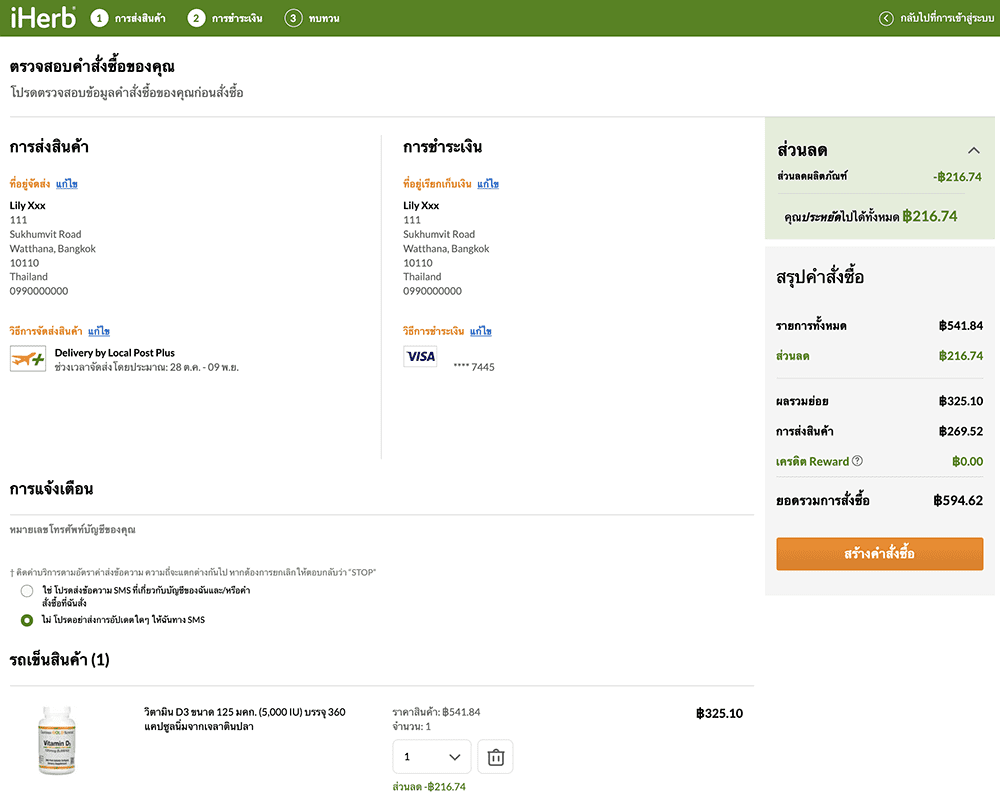Click the VISA card icon
1000x804 pixels.
[x=420, y=356]
